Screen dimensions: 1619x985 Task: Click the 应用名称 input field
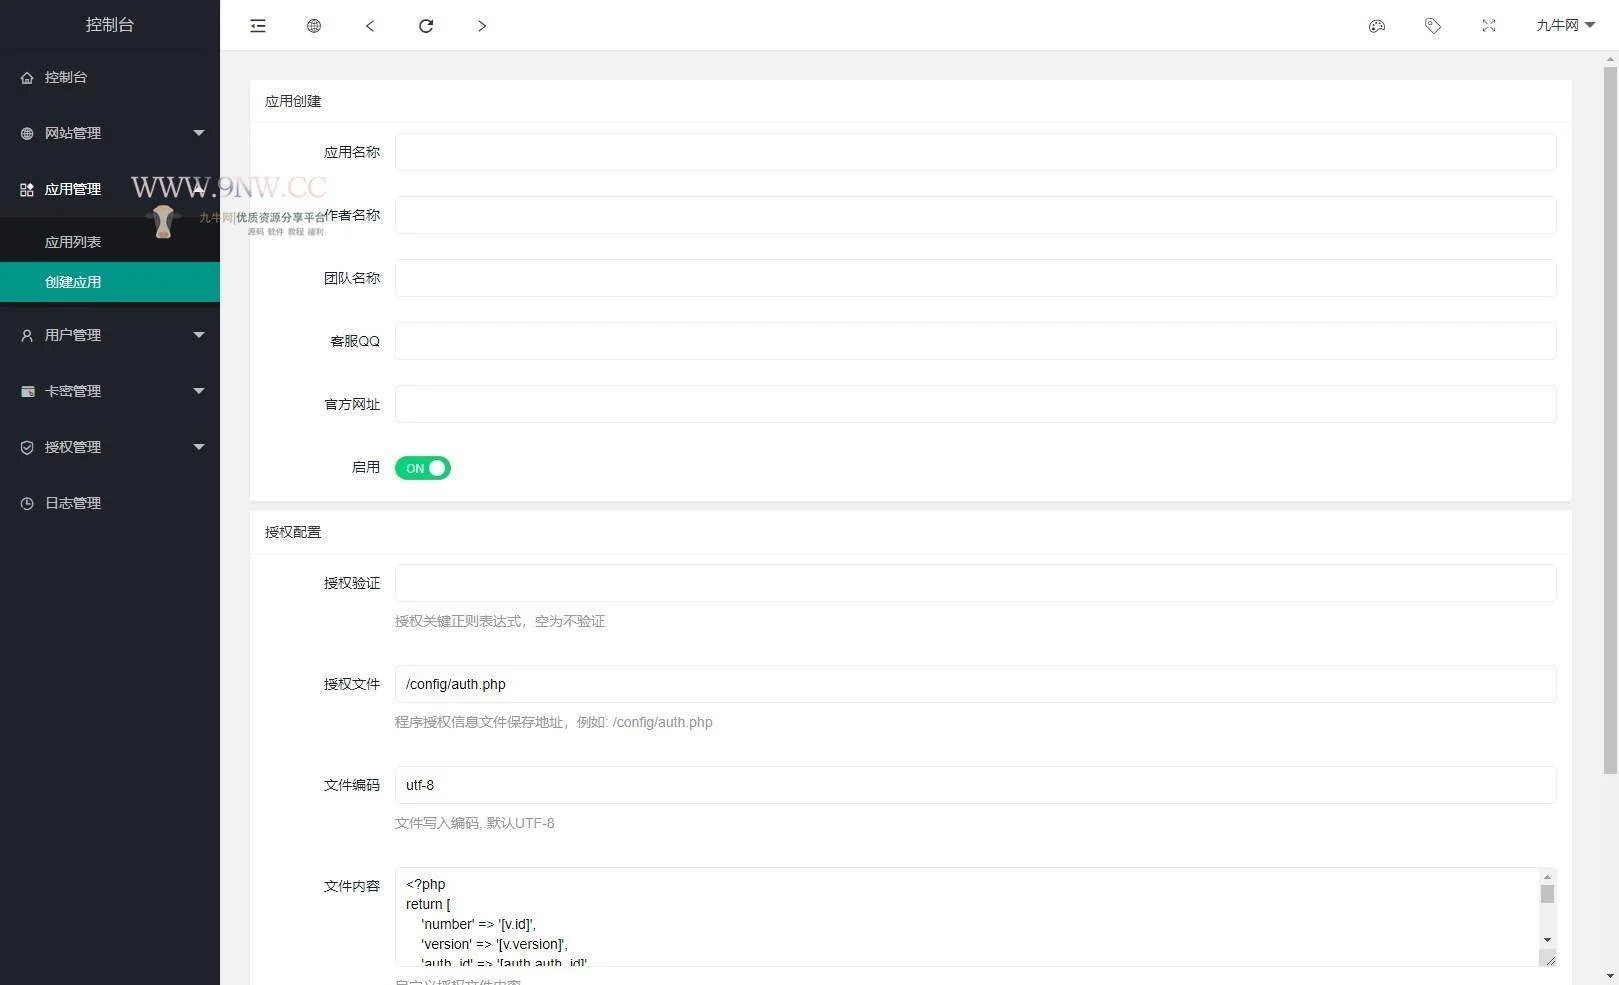click(x=975, y=152)
